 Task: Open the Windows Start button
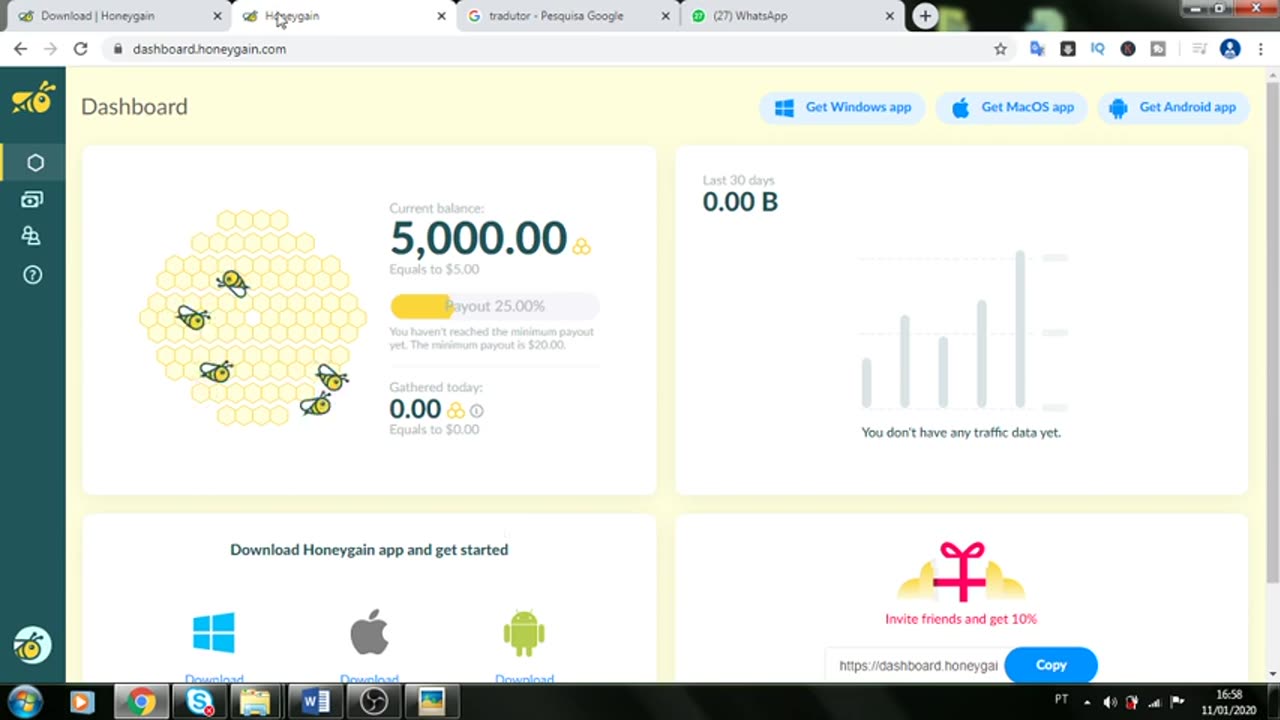click(x=24, y=701)
